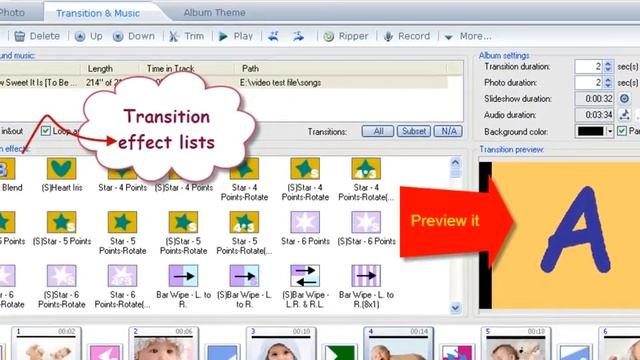Image resolution: width=640 pixels, height=360 pixels.
Task: Choose Star - 5 Points-Rotate(... 4:3 transition
Action: pos(244,233)
